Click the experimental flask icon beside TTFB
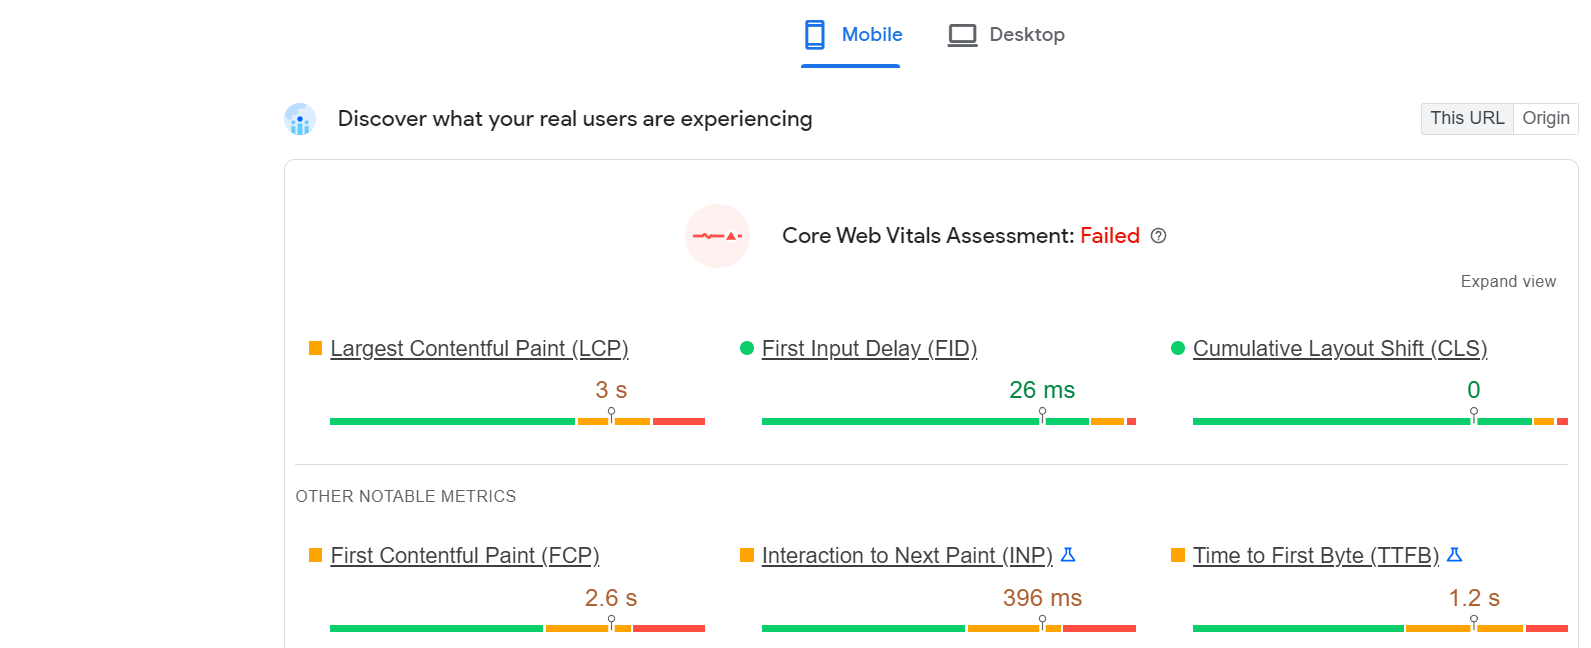This screenshot has width=1591, height=648. point(1455,554)
